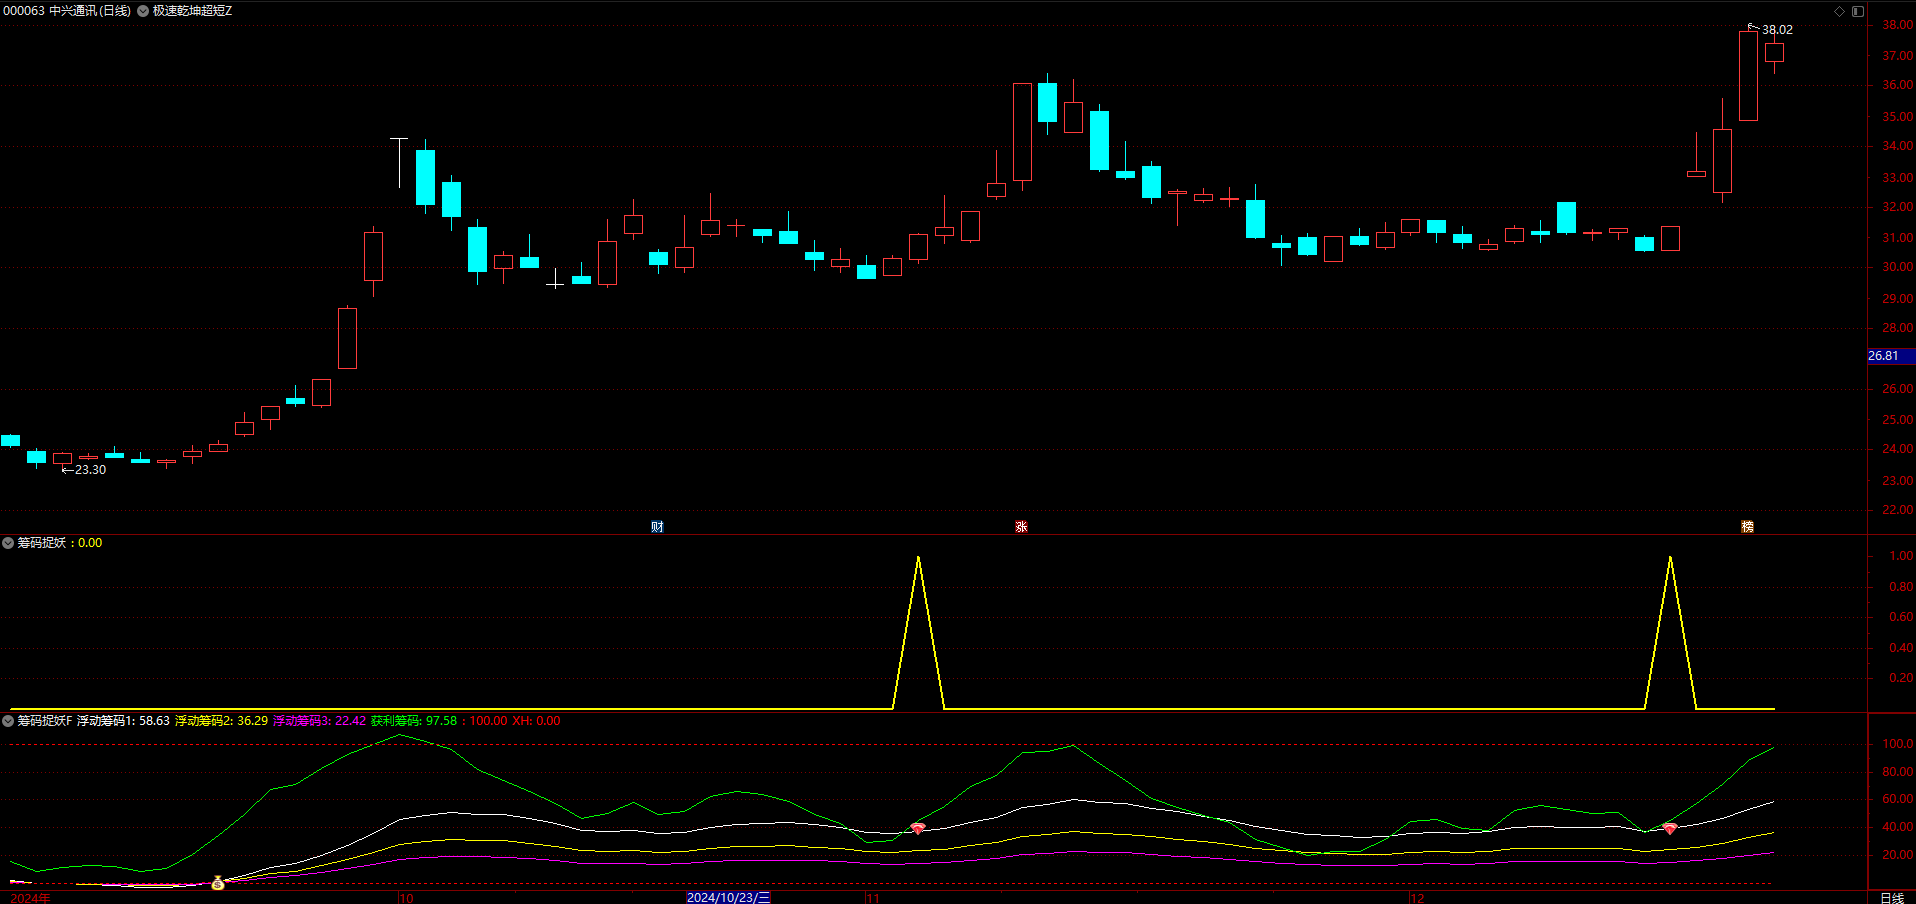
Task: Click the 获利筹码: 97.58 readout
Action: (413, 721)
